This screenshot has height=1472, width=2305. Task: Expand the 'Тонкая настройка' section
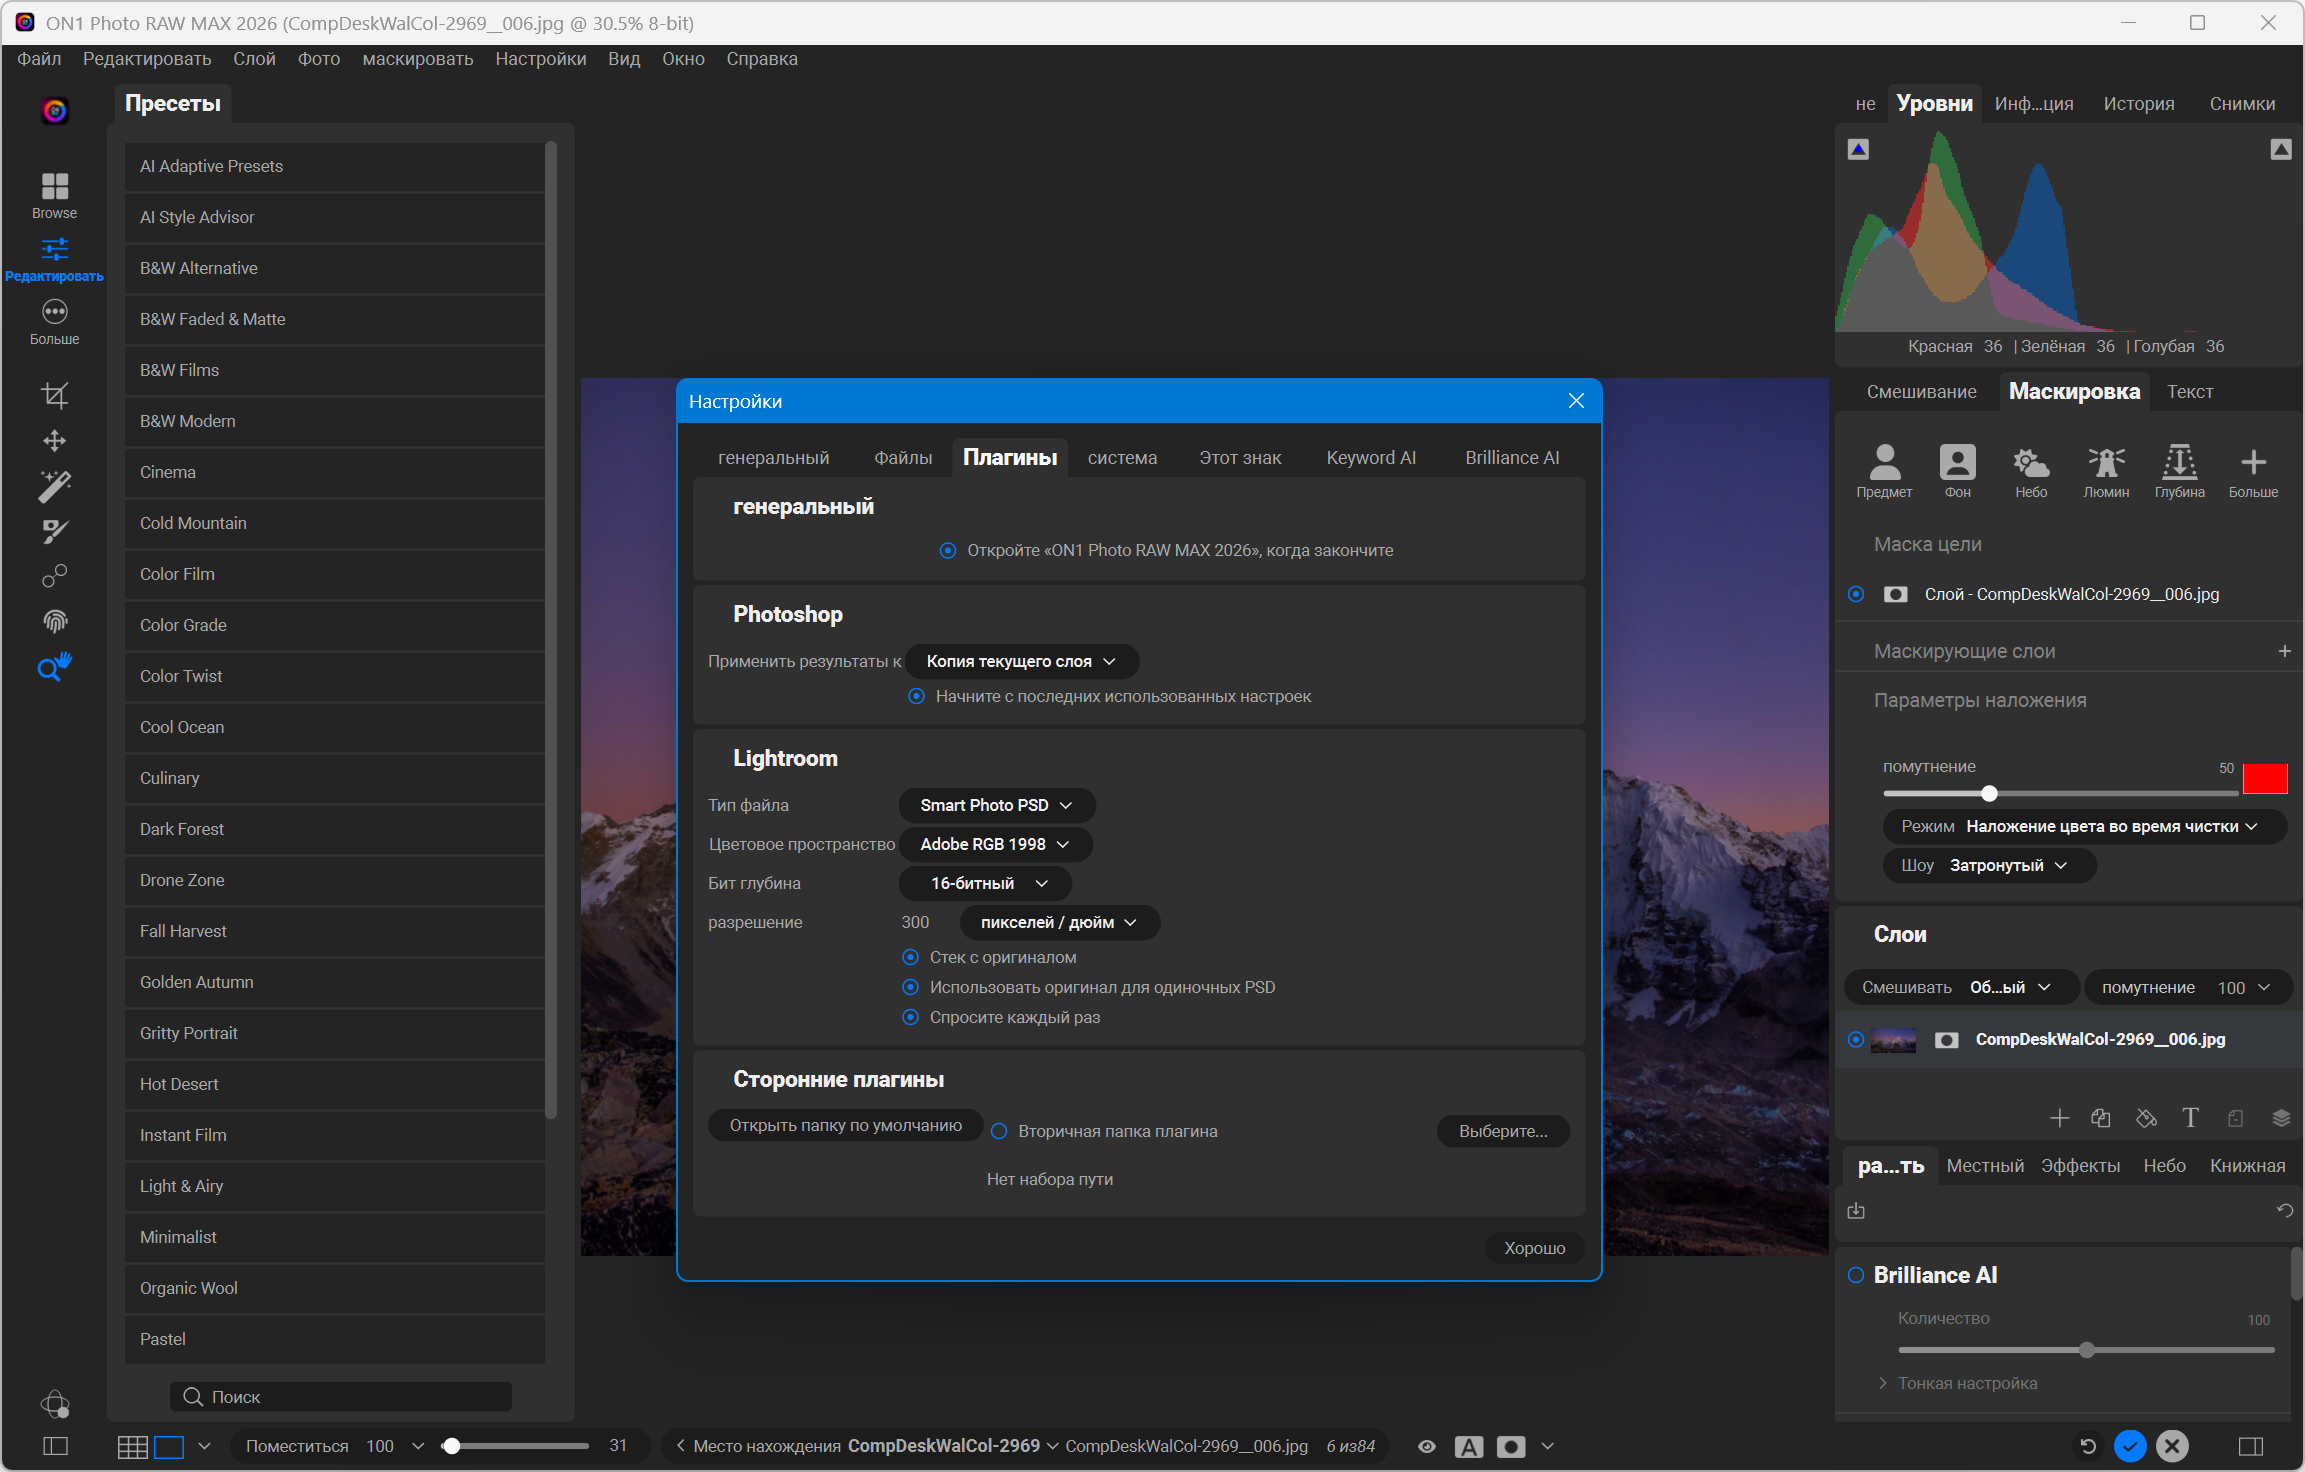tap(1966, 1383)
